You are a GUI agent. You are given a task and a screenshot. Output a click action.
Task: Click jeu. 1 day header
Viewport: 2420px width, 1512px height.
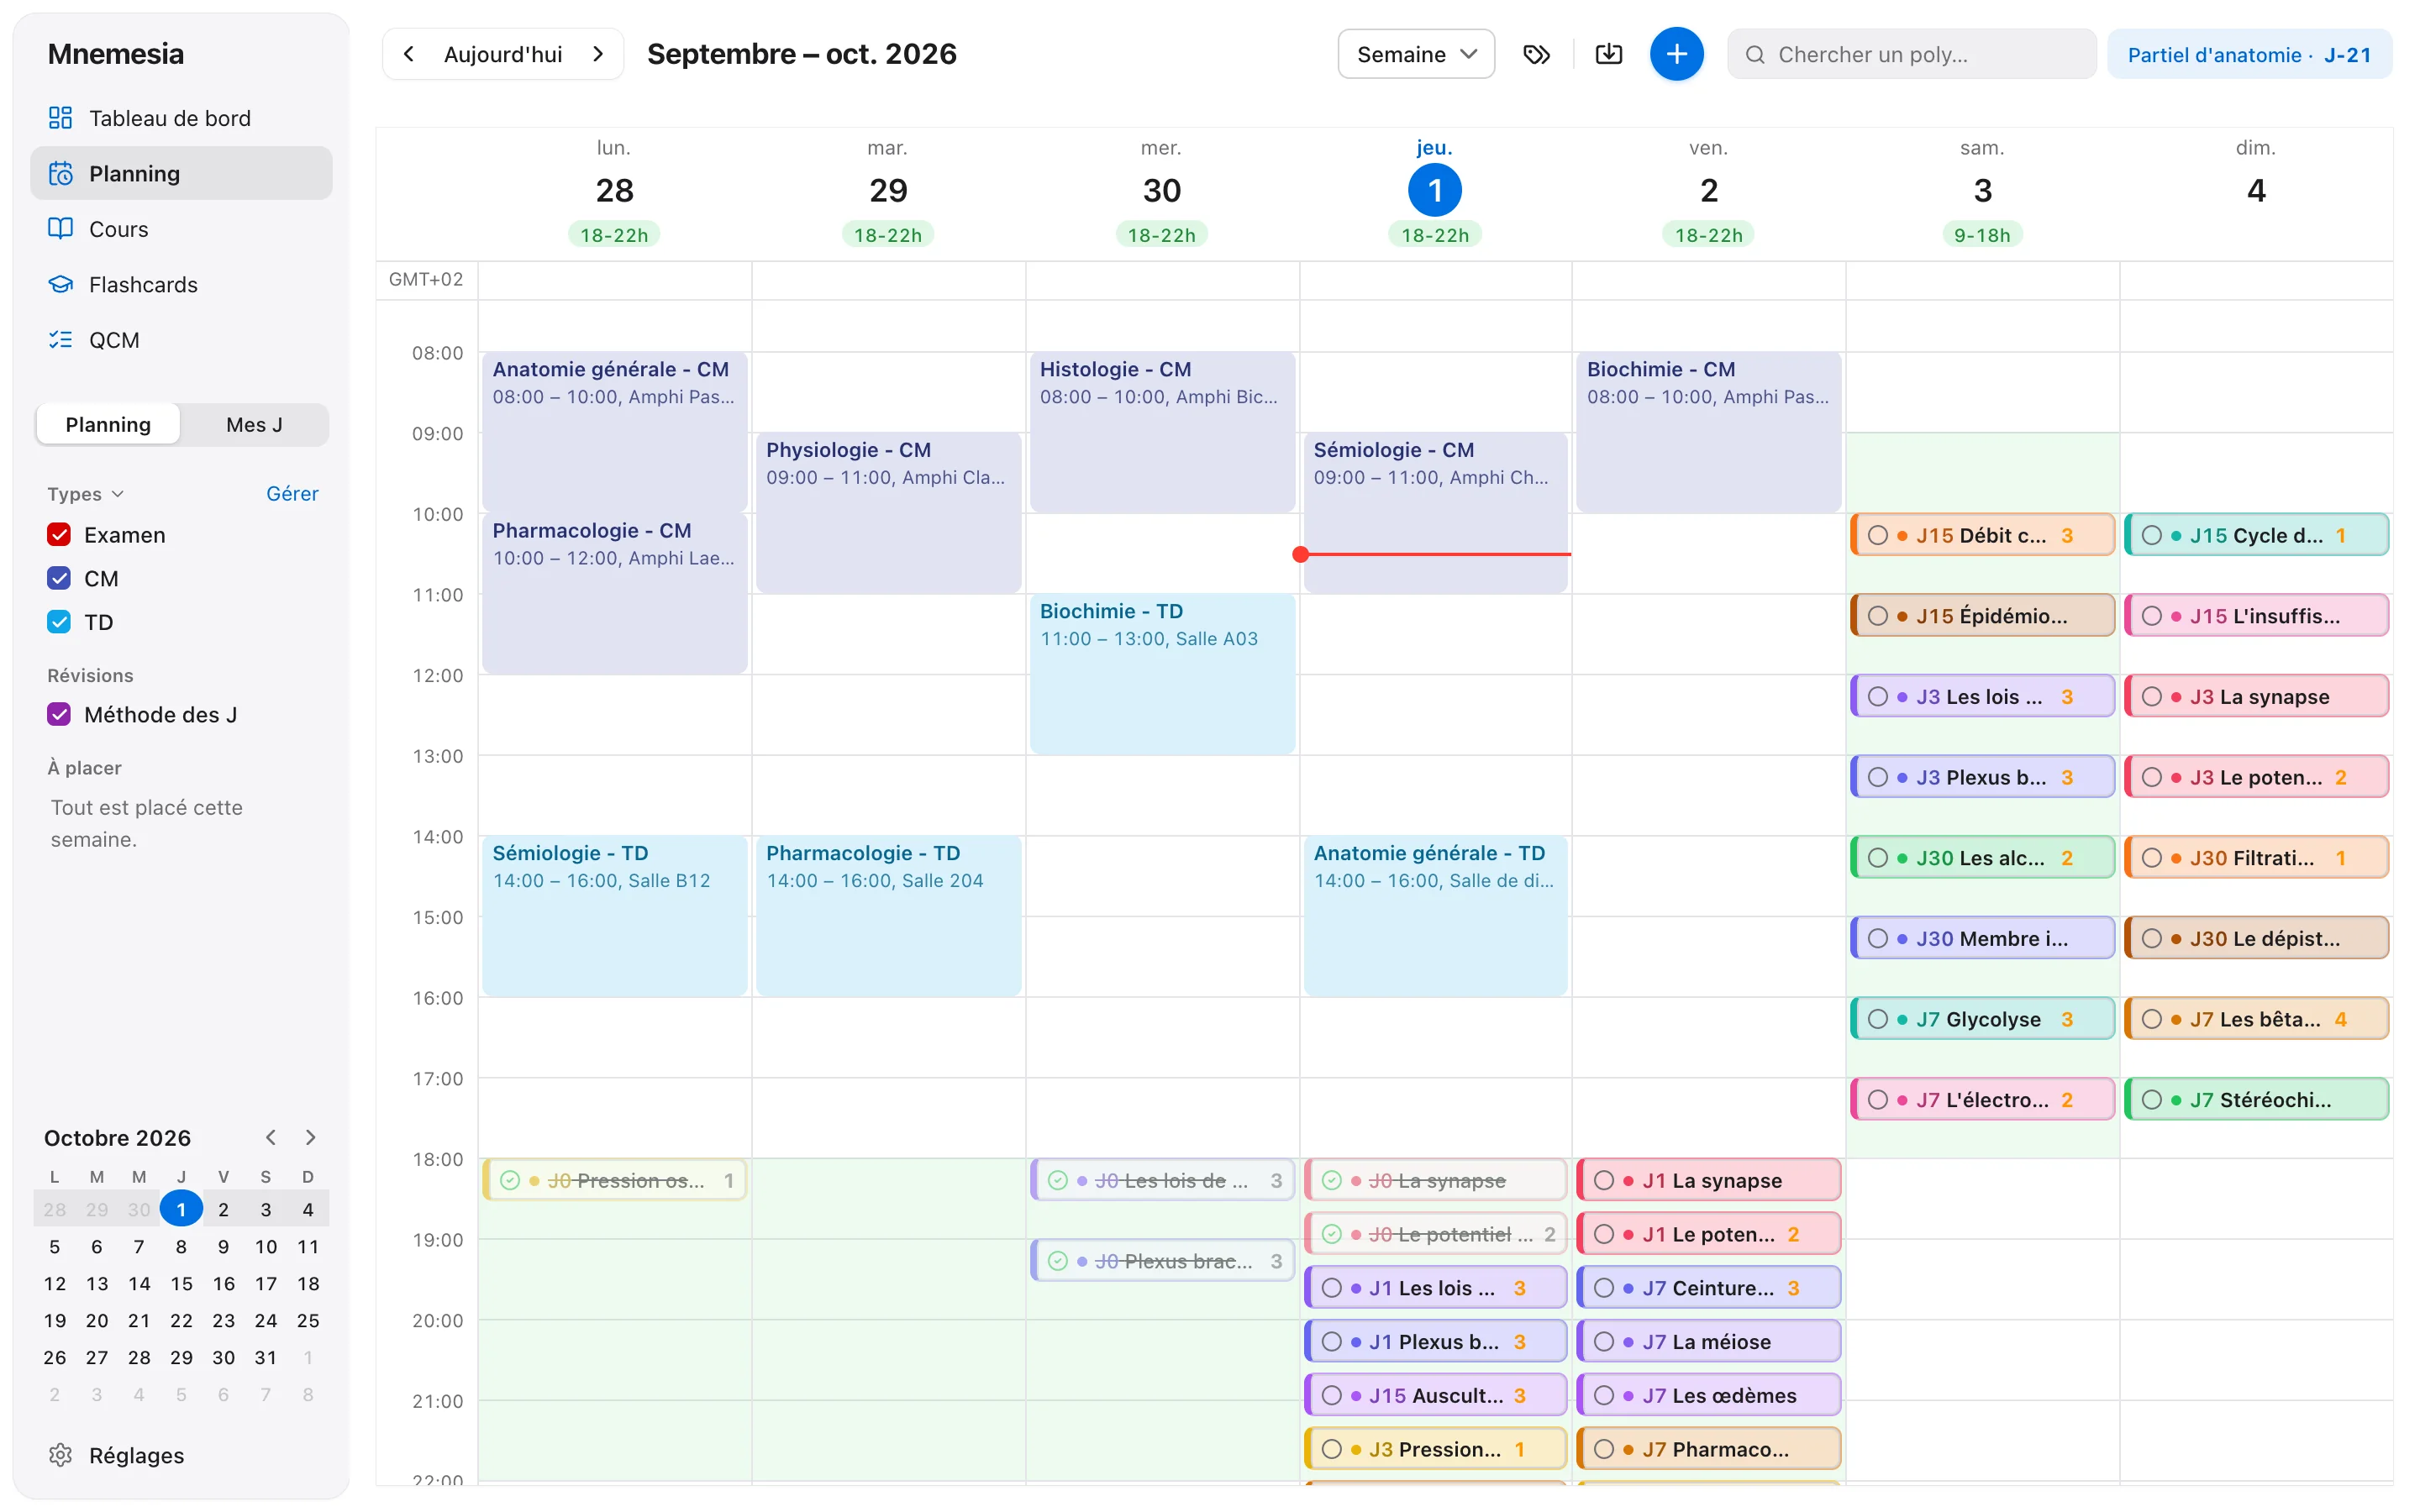pos(1434,190)
